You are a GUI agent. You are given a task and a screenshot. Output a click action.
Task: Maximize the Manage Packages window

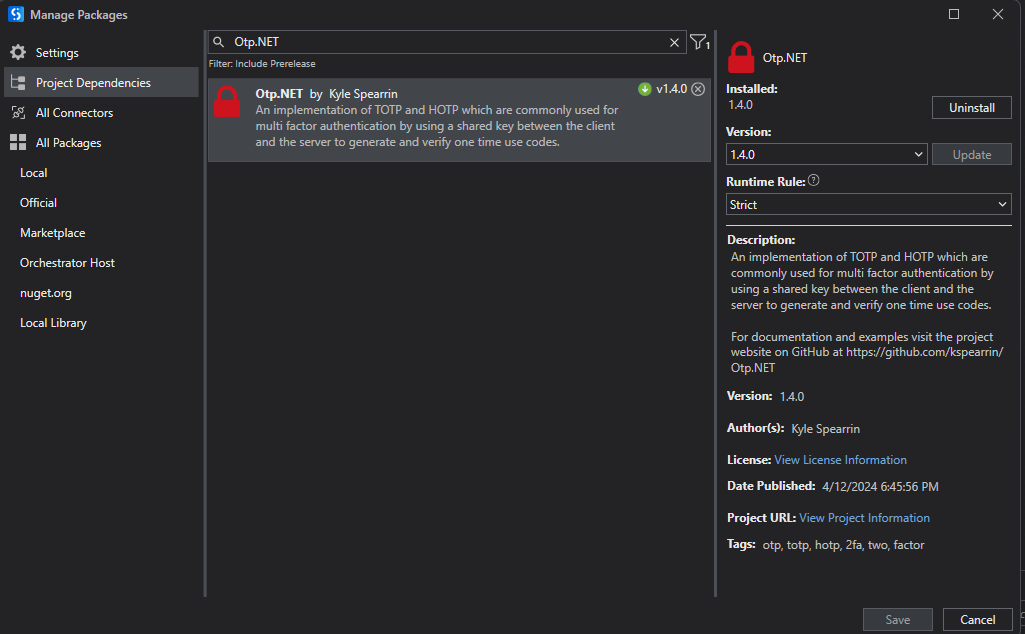pos(954,14)
